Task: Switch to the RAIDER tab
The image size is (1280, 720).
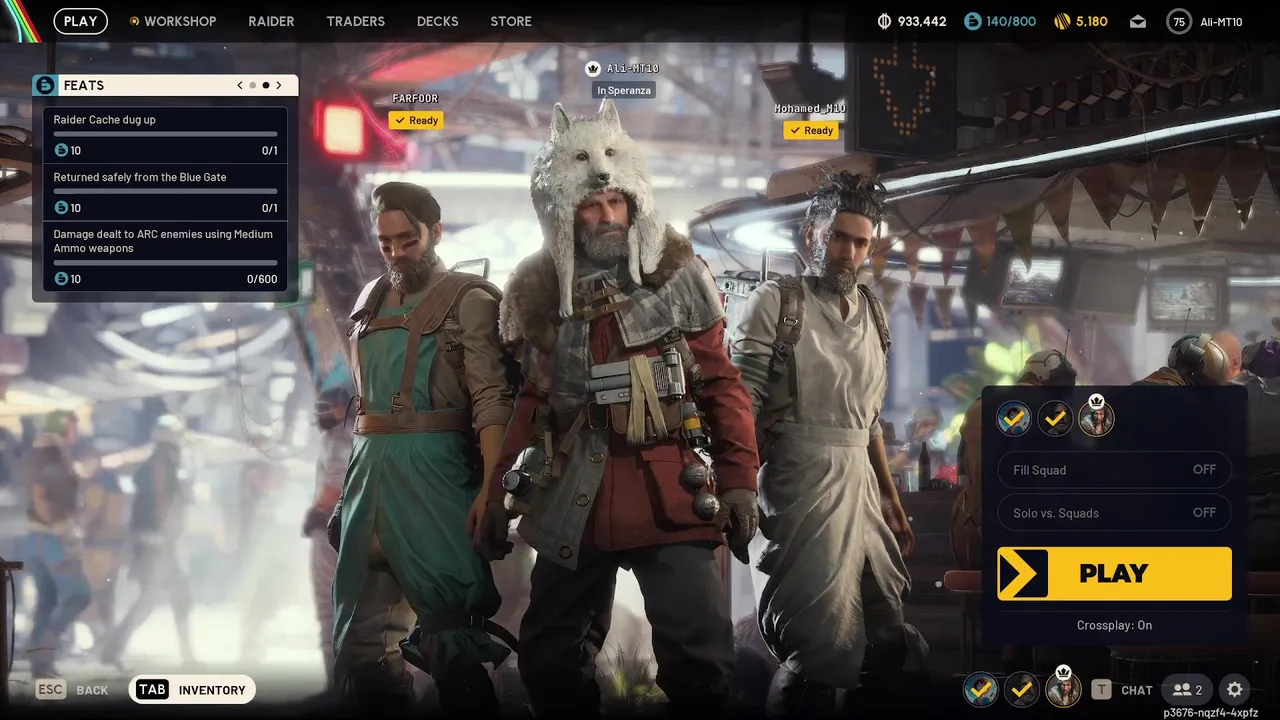Action: [271, 21]
